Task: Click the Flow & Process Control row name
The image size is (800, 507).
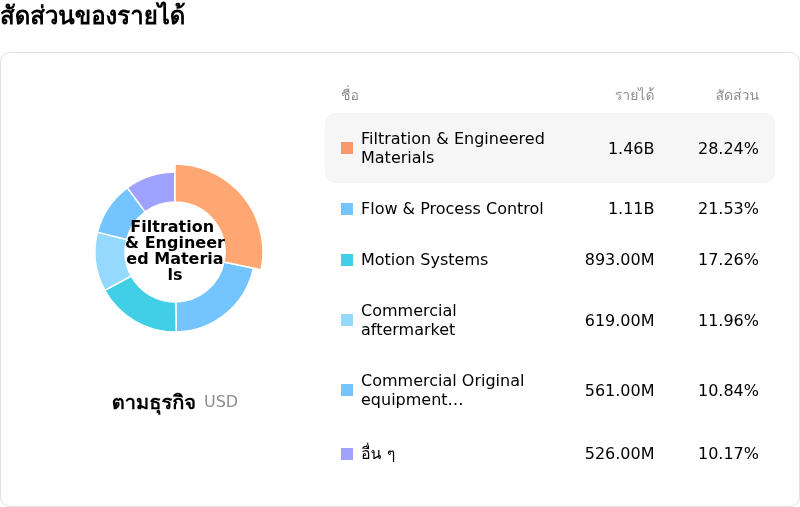Action: tap(452, 209)
